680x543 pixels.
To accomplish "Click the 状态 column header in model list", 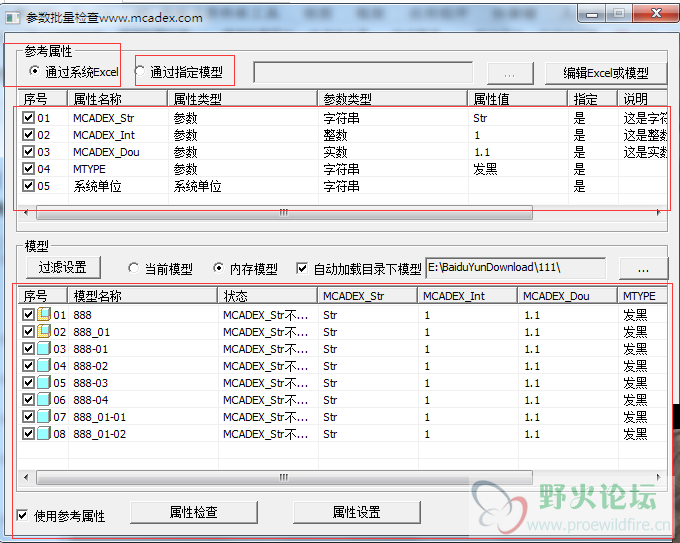I will [x=268, y=296].
